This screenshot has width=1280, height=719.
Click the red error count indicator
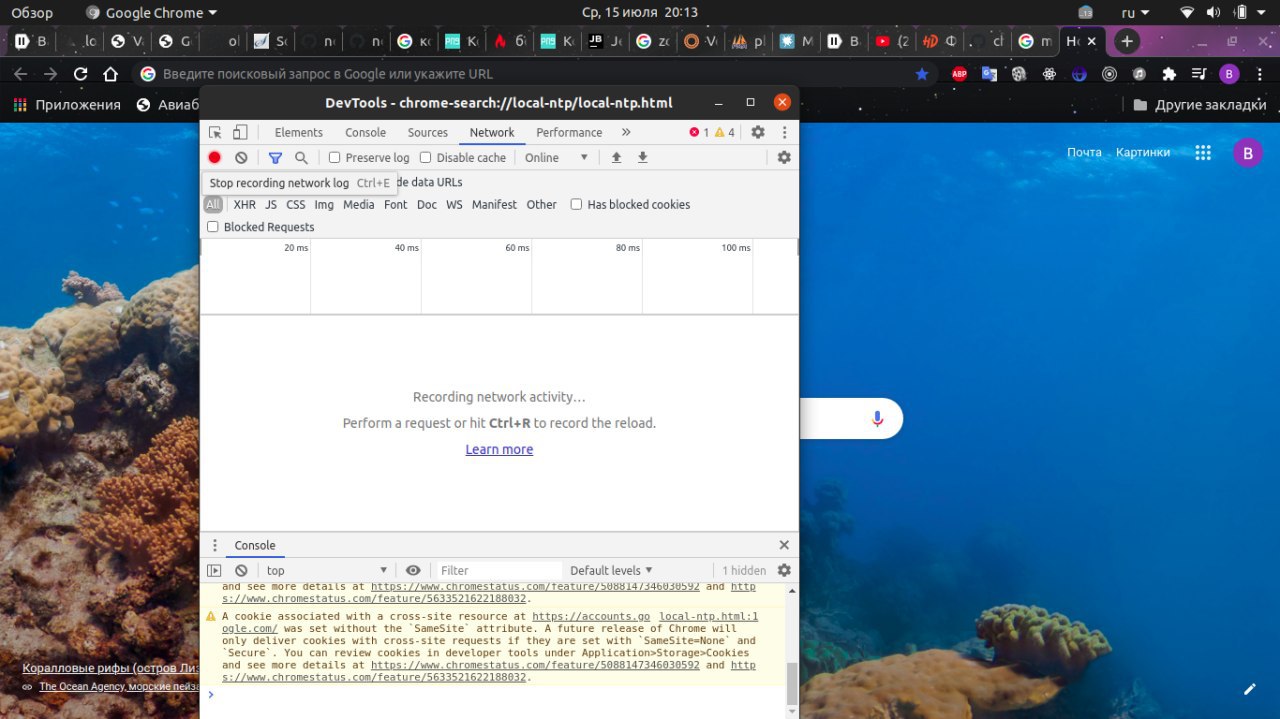699,132
